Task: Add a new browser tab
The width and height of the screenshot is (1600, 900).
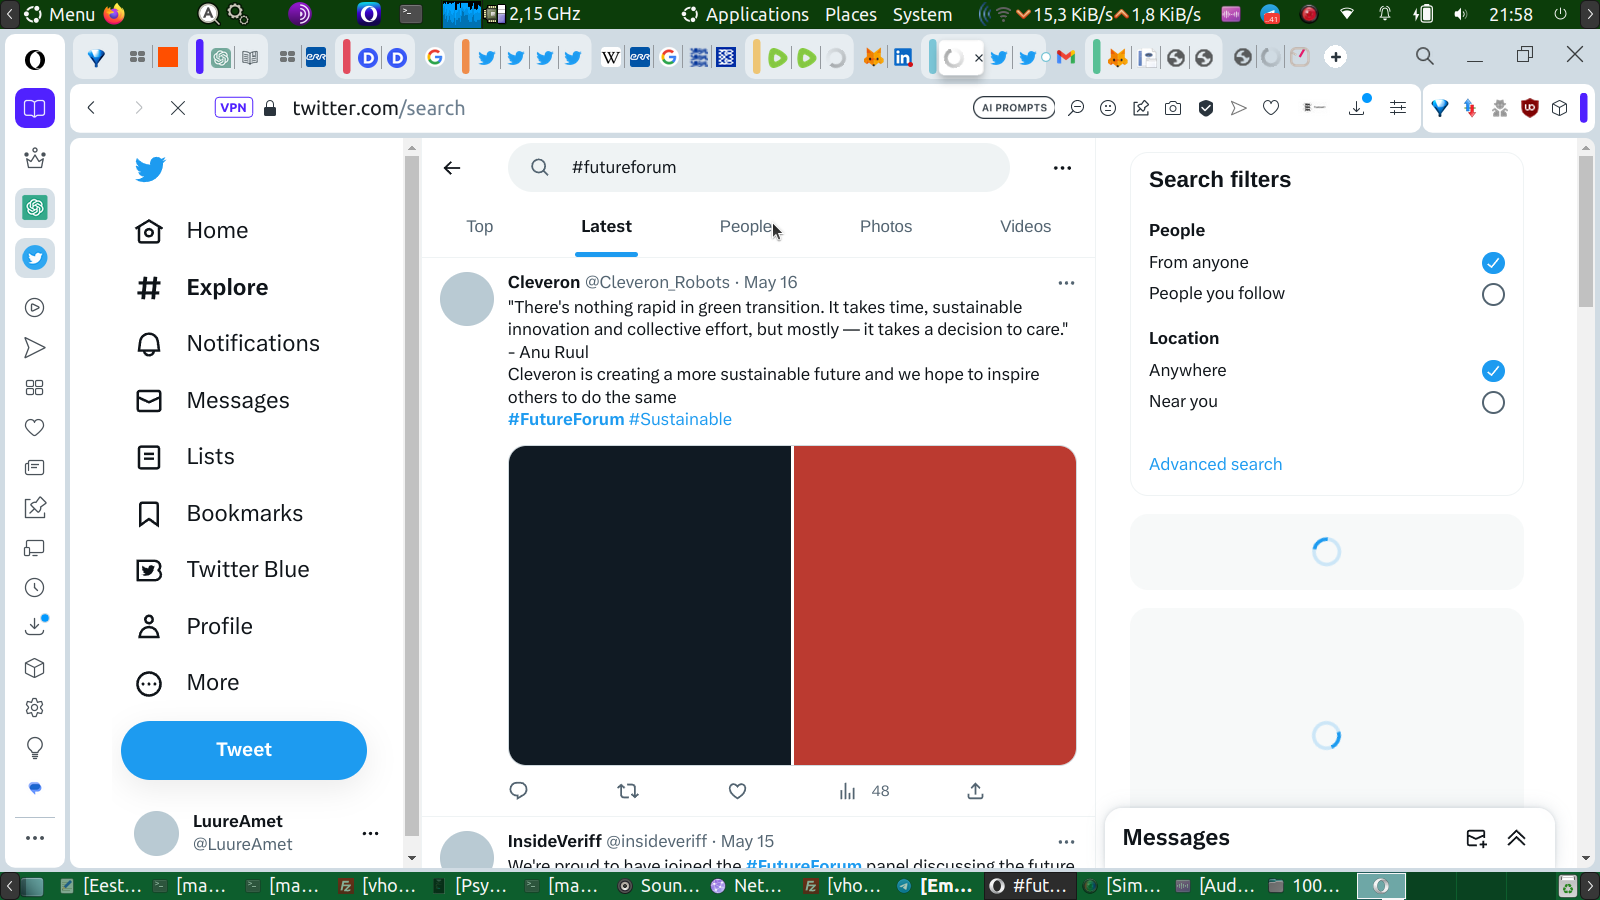Action: pos(1336,57)
